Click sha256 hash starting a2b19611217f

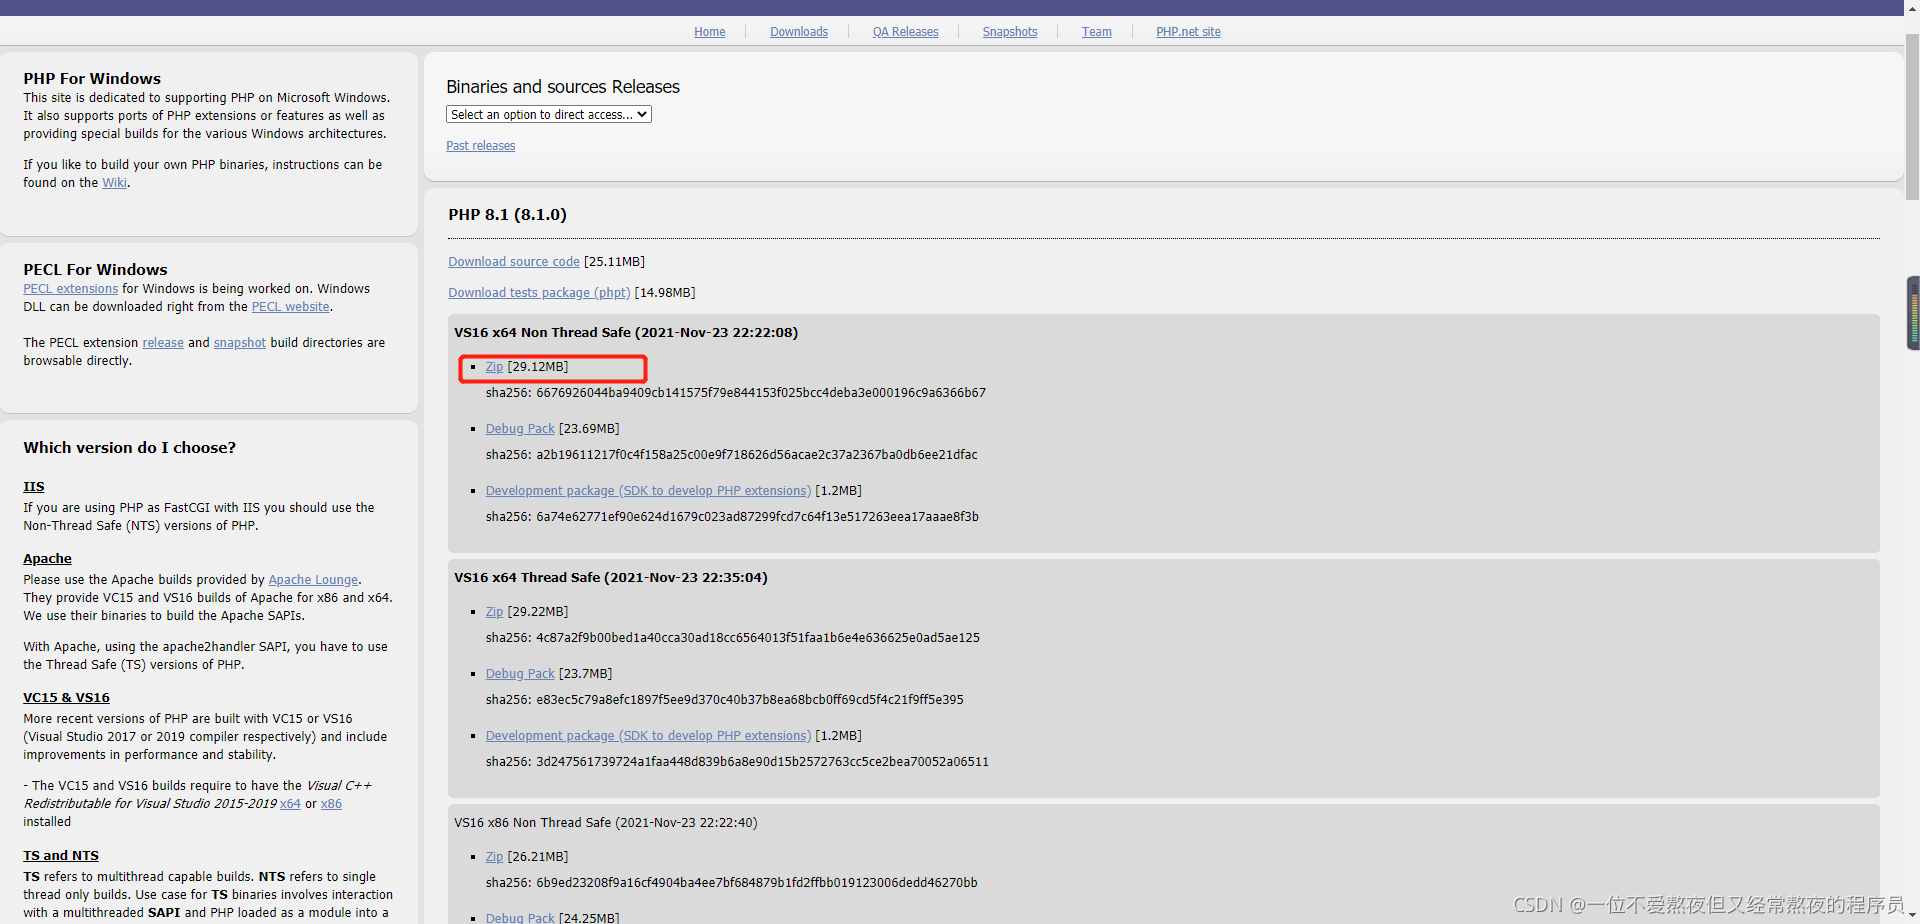pyautogui.click(x=756, y=455)
